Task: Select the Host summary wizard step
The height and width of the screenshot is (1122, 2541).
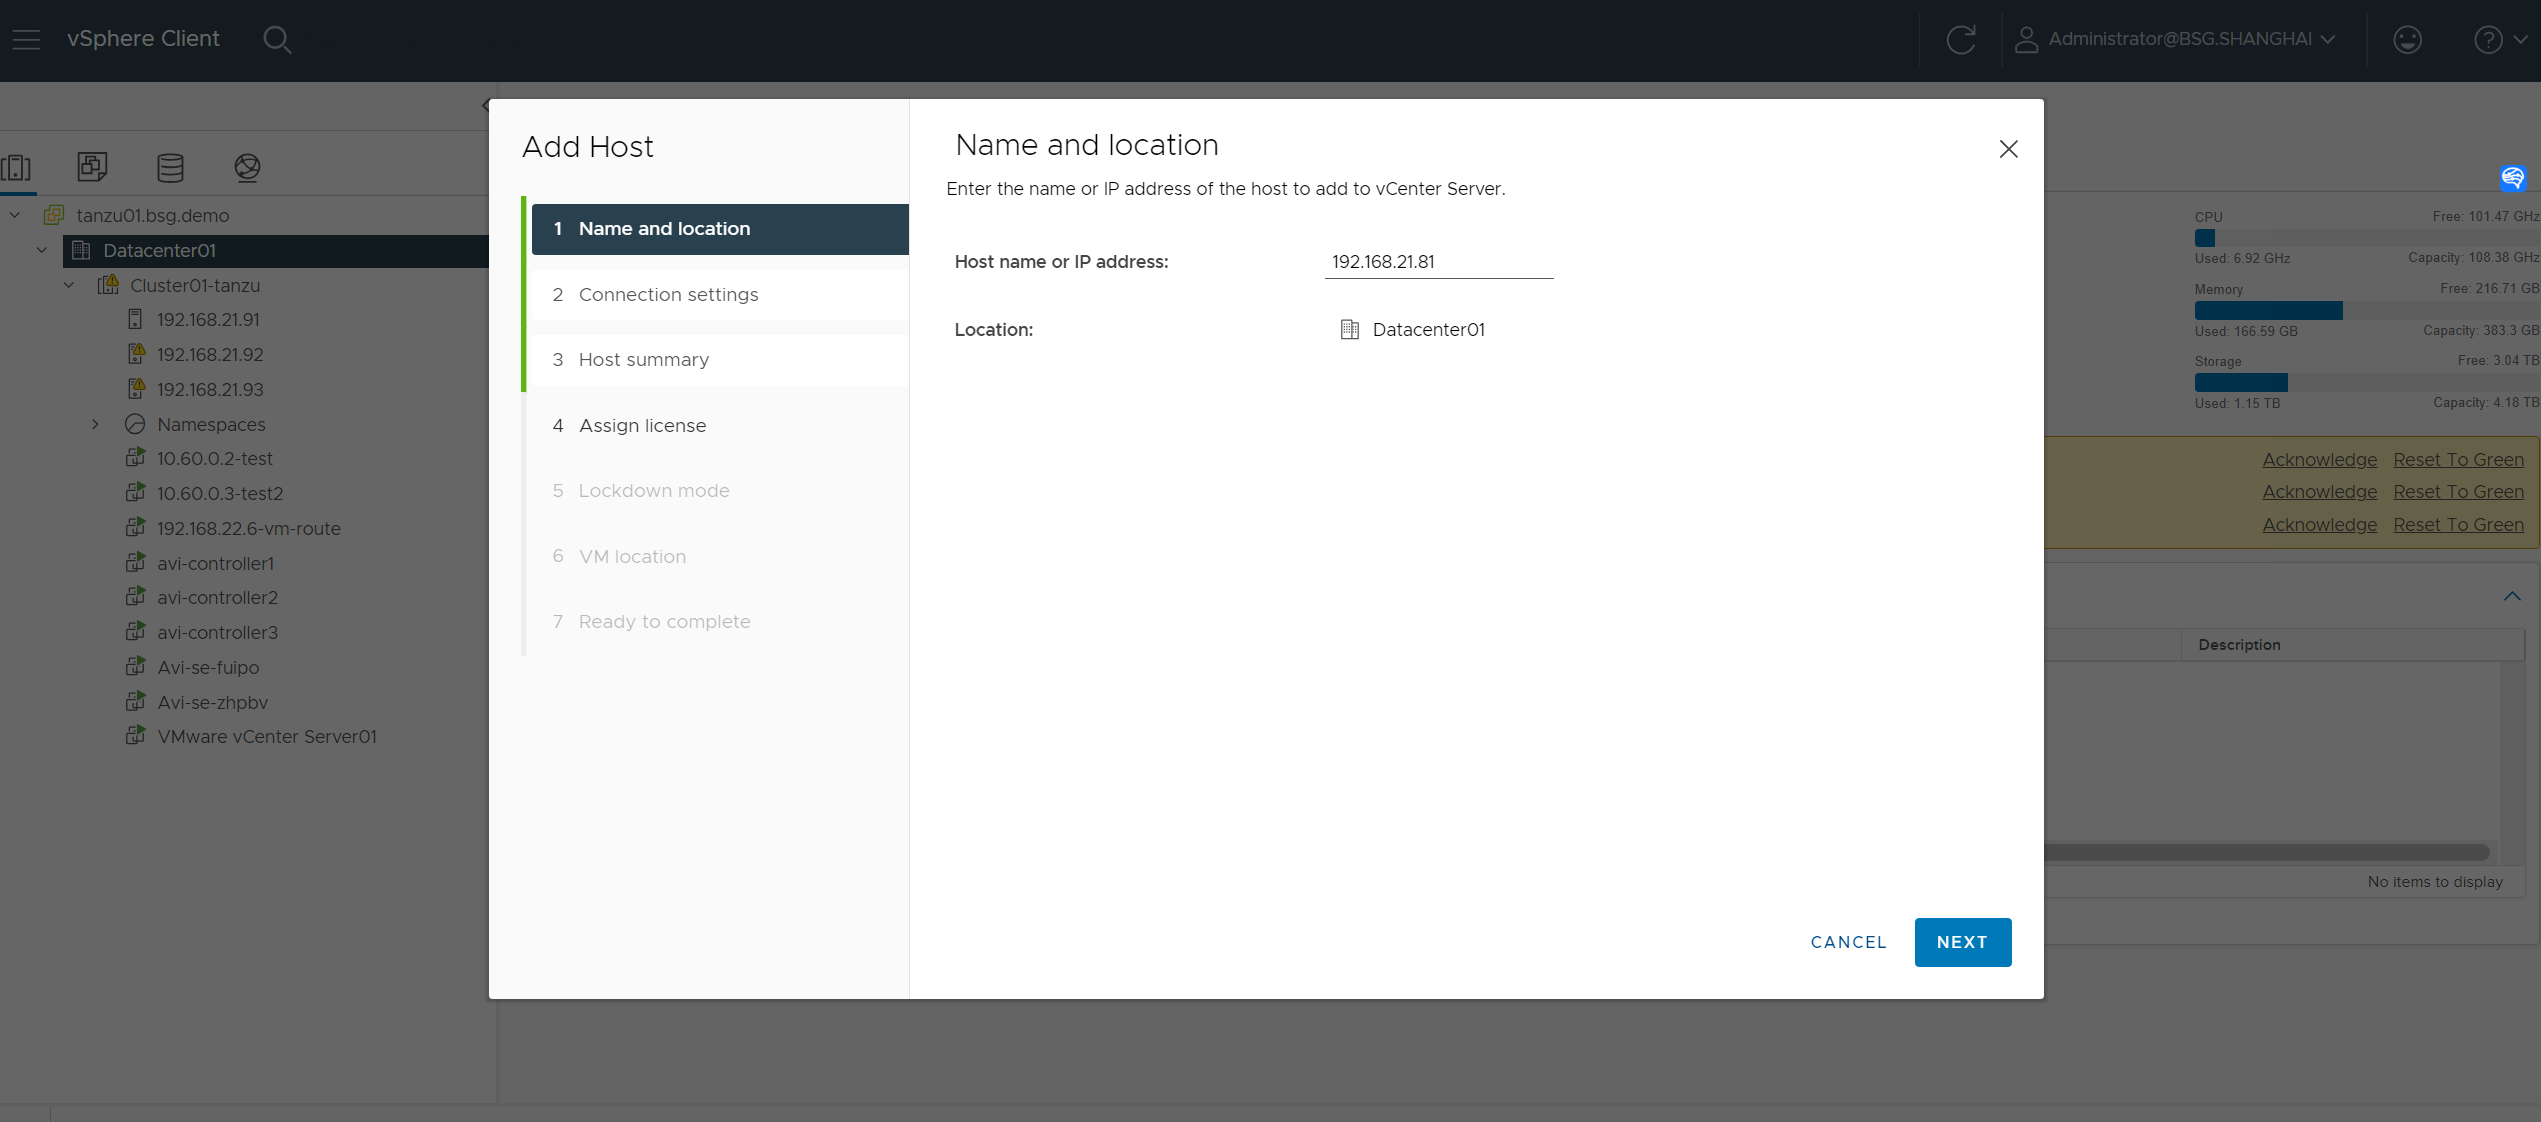Action: pyautogui.click(x=643, y=359)
